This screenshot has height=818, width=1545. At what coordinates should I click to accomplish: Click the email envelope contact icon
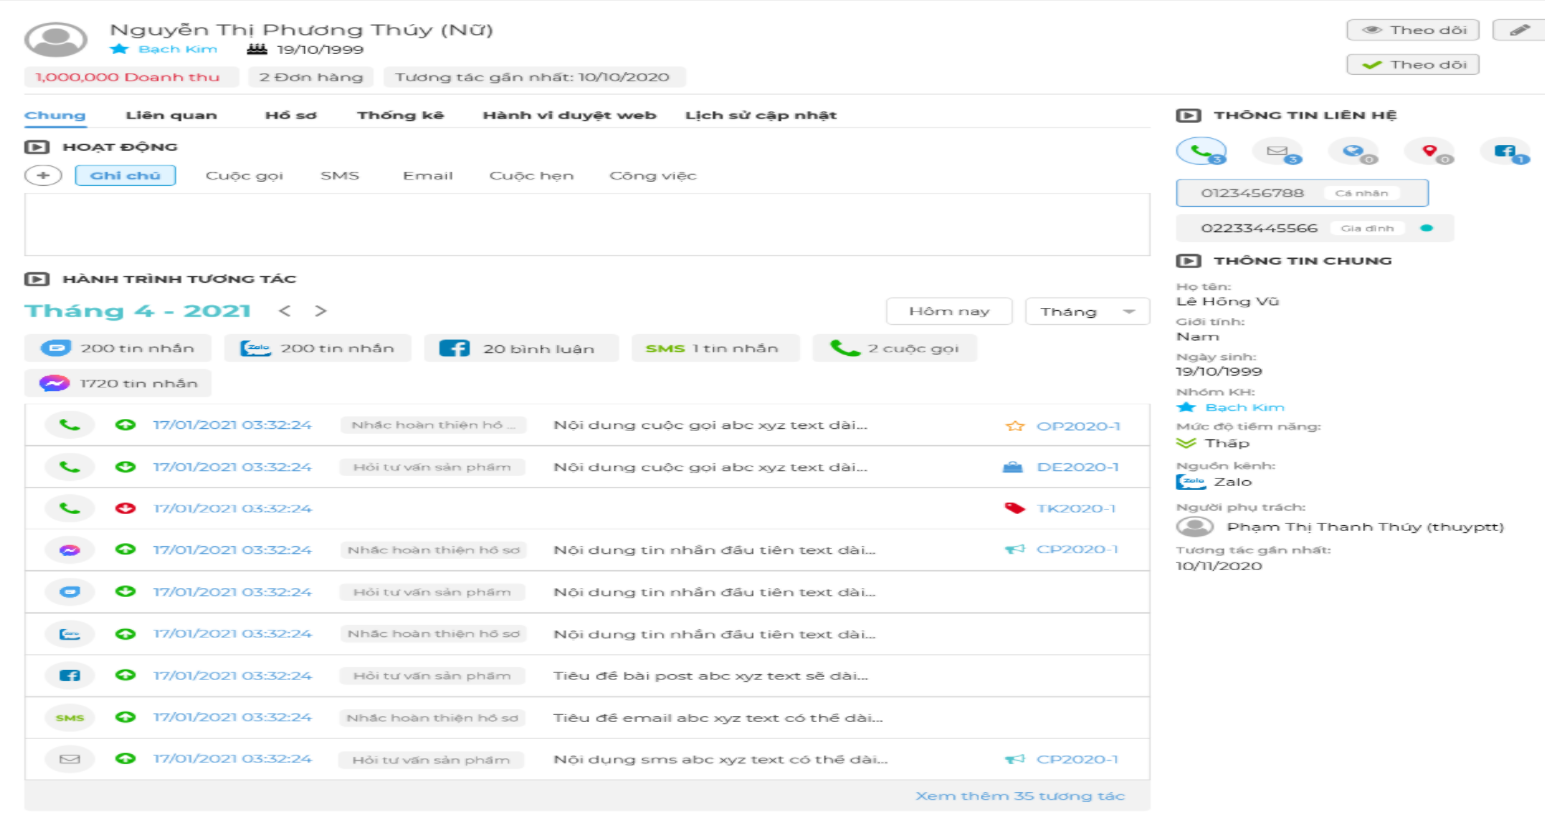pos(1276,151)
